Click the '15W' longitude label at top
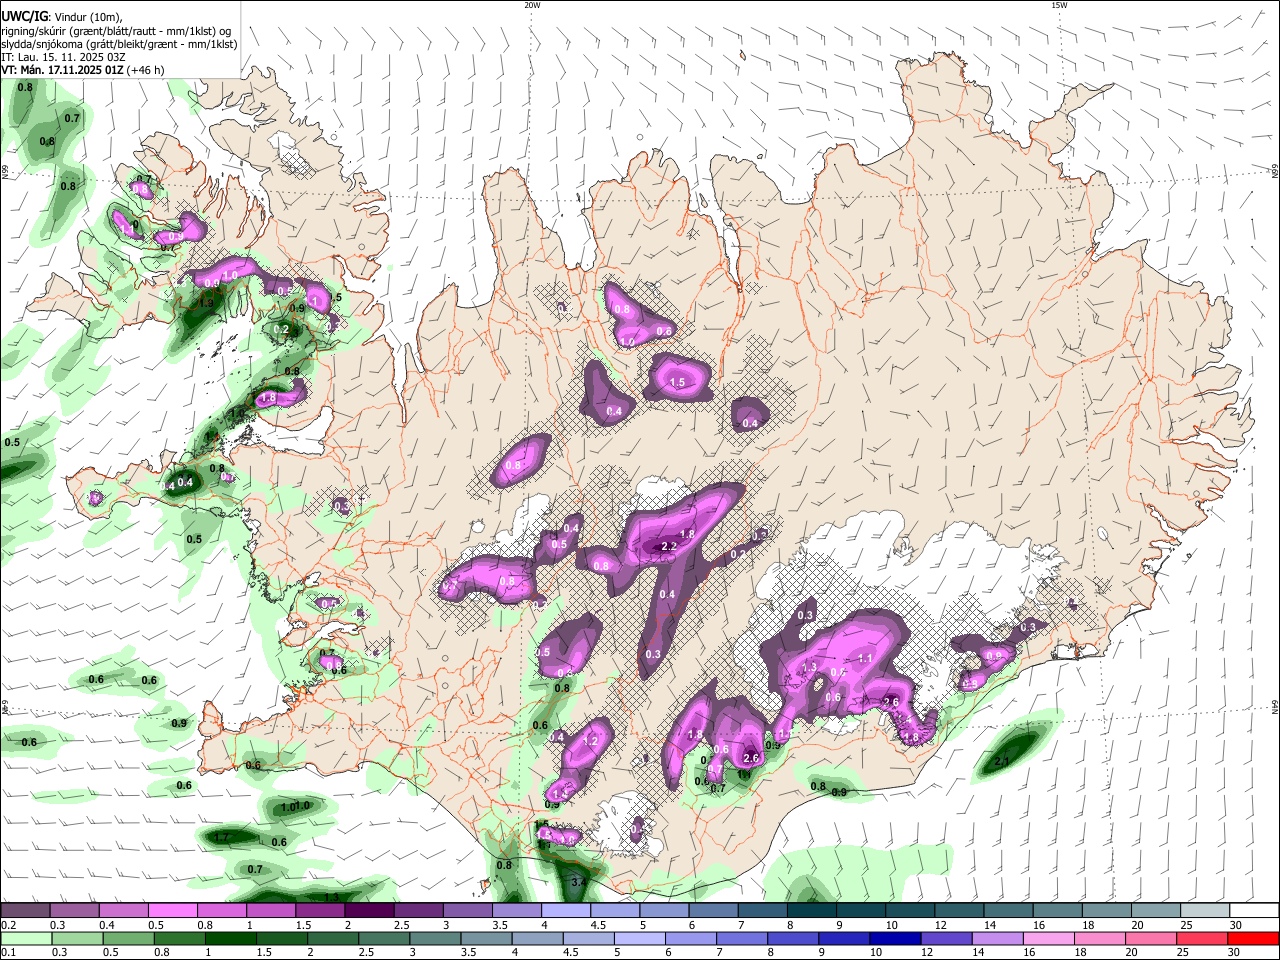The height and width of the screenshot is (960, 1280). pyautogui.click(x=1059, y=4)
